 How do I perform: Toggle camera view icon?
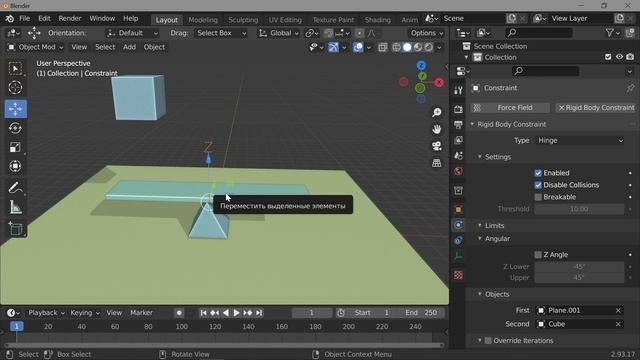(437, 146)
